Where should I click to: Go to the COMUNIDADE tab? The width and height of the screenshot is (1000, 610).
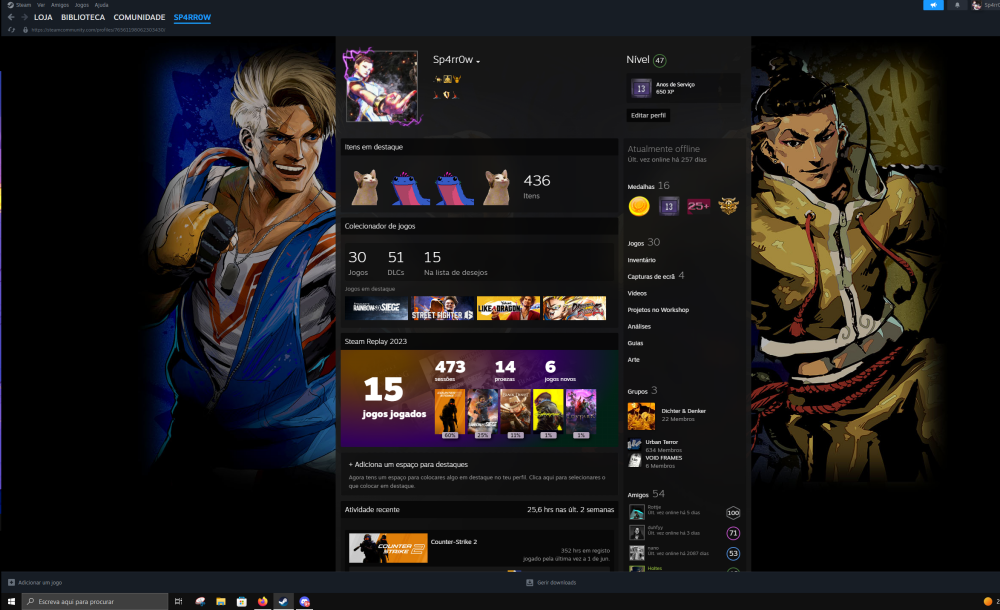139,17
